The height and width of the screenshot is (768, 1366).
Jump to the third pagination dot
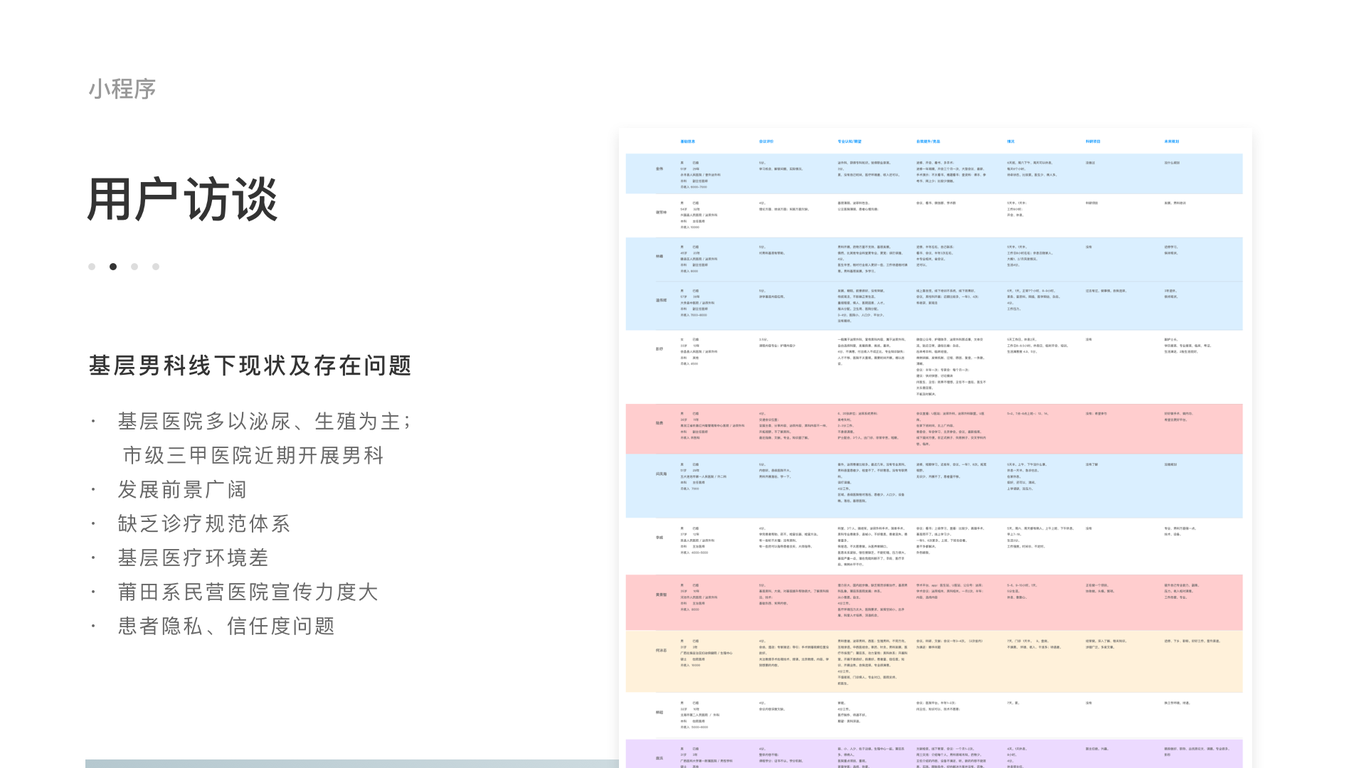point(134,267)
